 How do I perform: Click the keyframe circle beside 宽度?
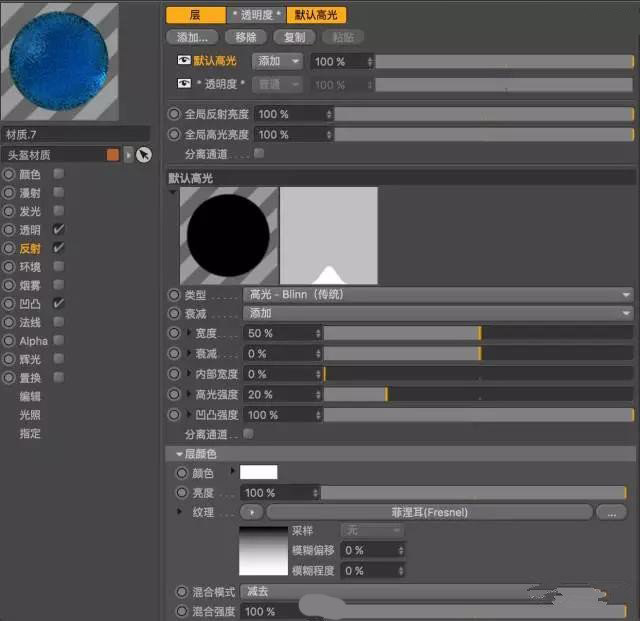point(174,333)
